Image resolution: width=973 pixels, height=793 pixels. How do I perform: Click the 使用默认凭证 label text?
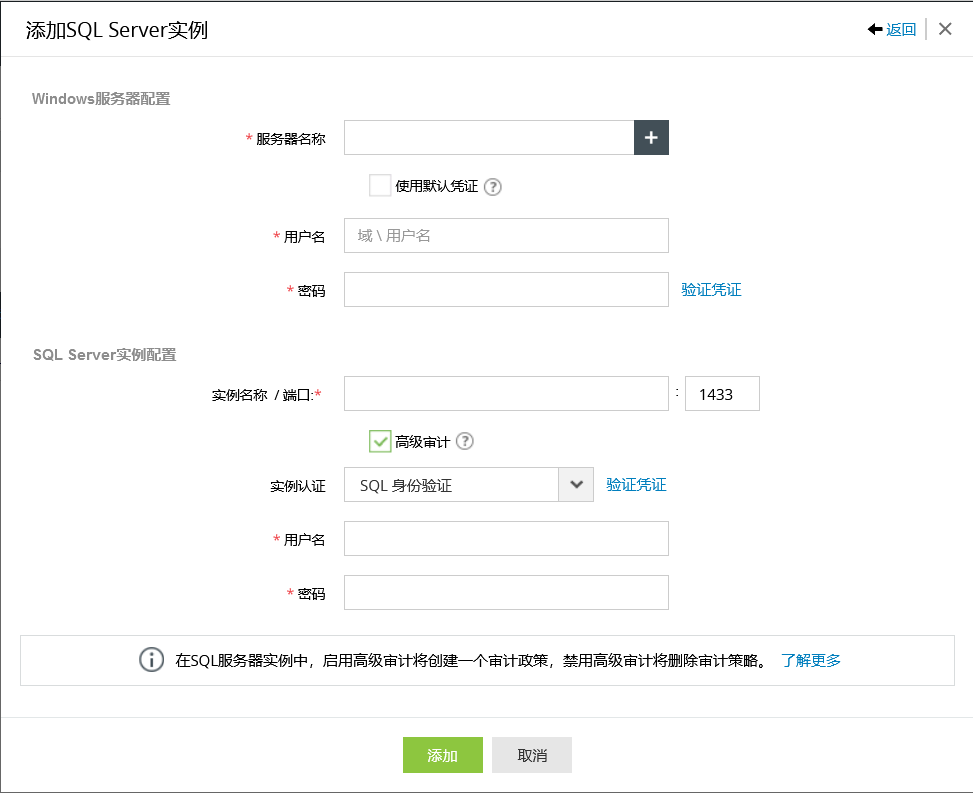click(436, 186)
